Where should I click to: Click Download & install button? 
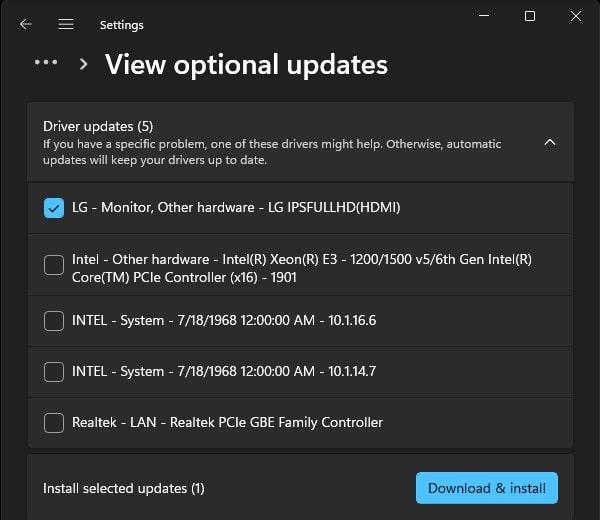pos(487,488)
